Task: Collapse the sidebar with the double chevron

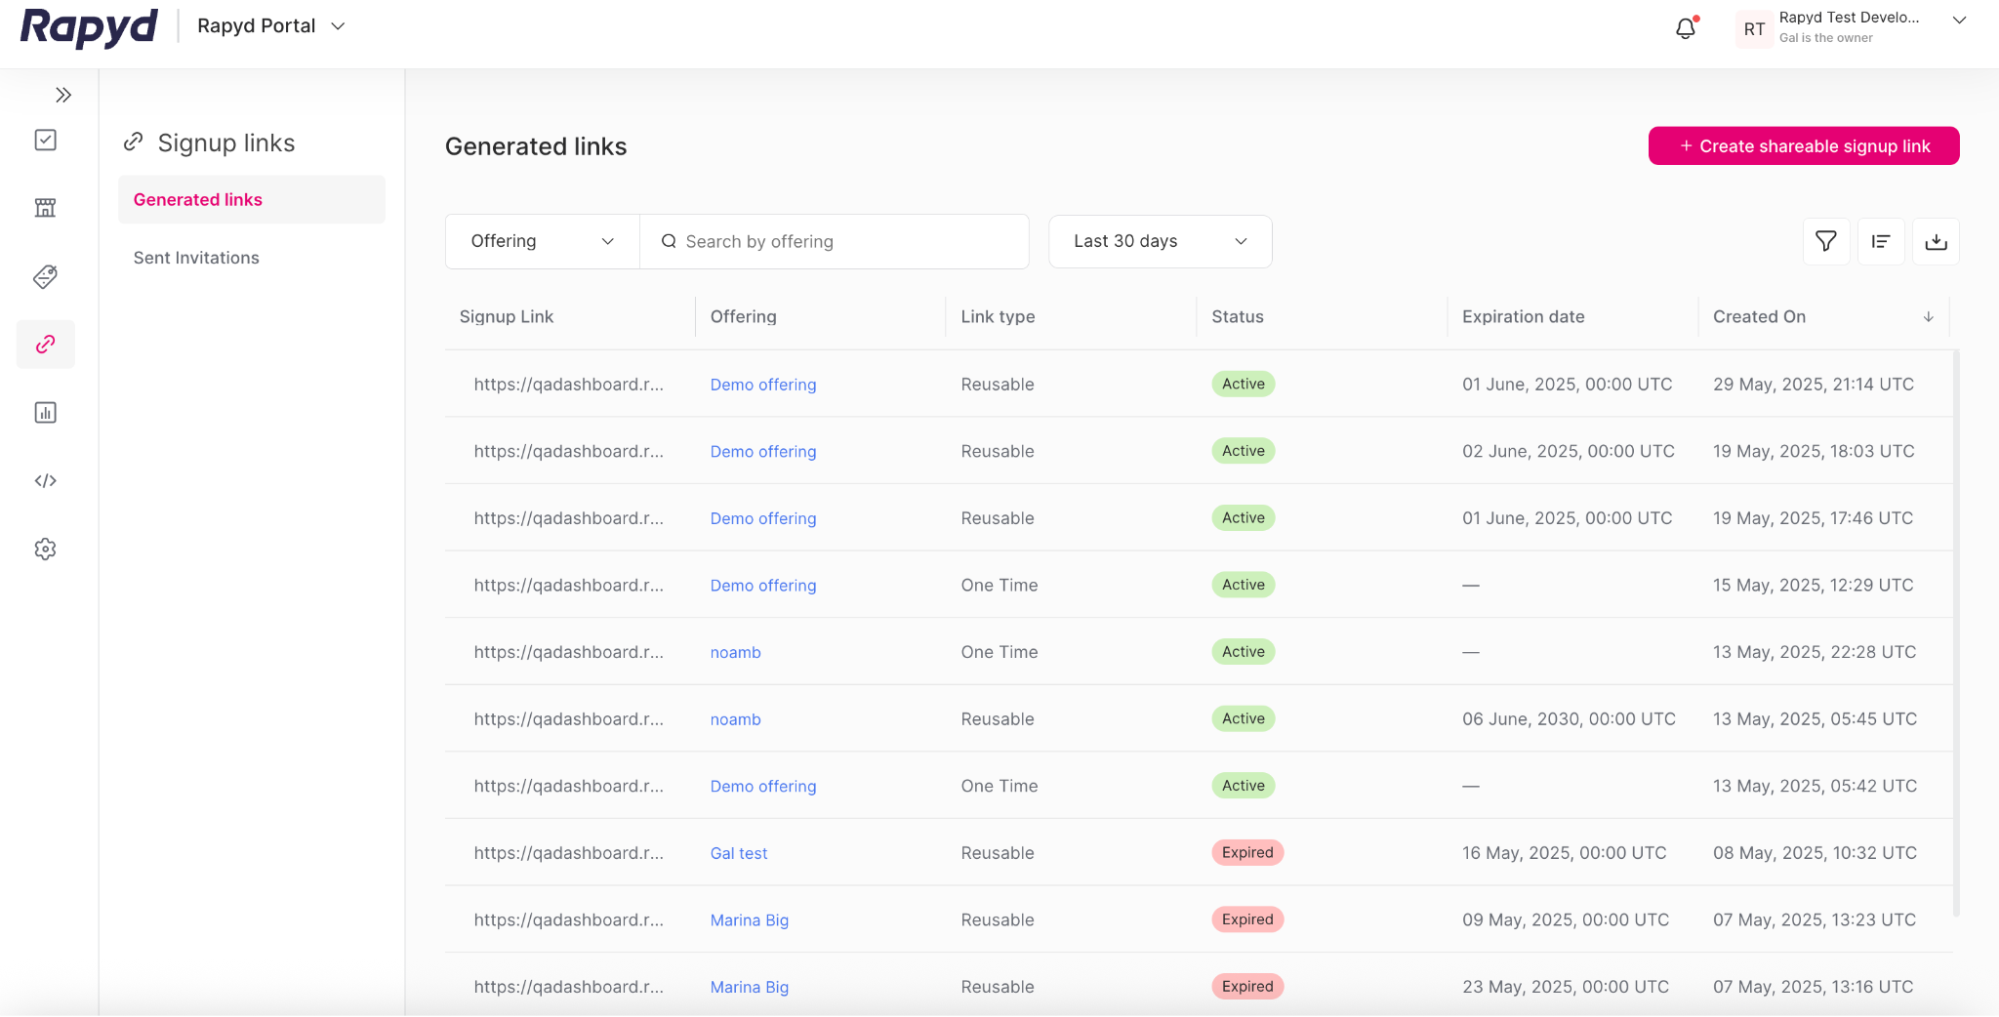Action: click(x=64, y=94)
